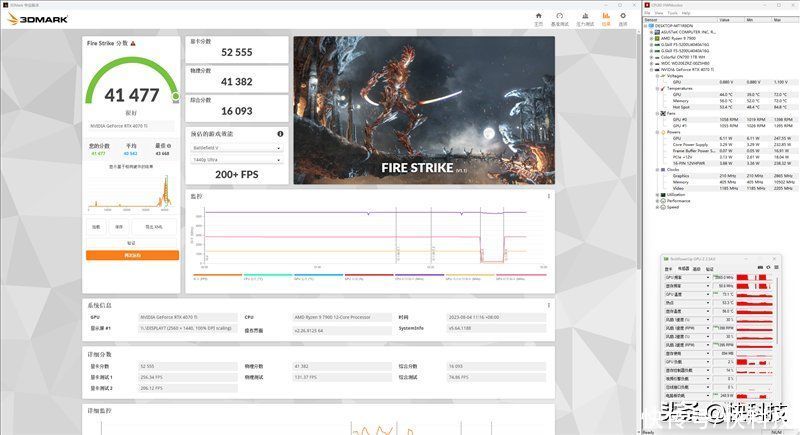This screenshot has width=800, height=435.
Task: Switch to the 高级 tab in GPU-Z
Action: point(697,269)
